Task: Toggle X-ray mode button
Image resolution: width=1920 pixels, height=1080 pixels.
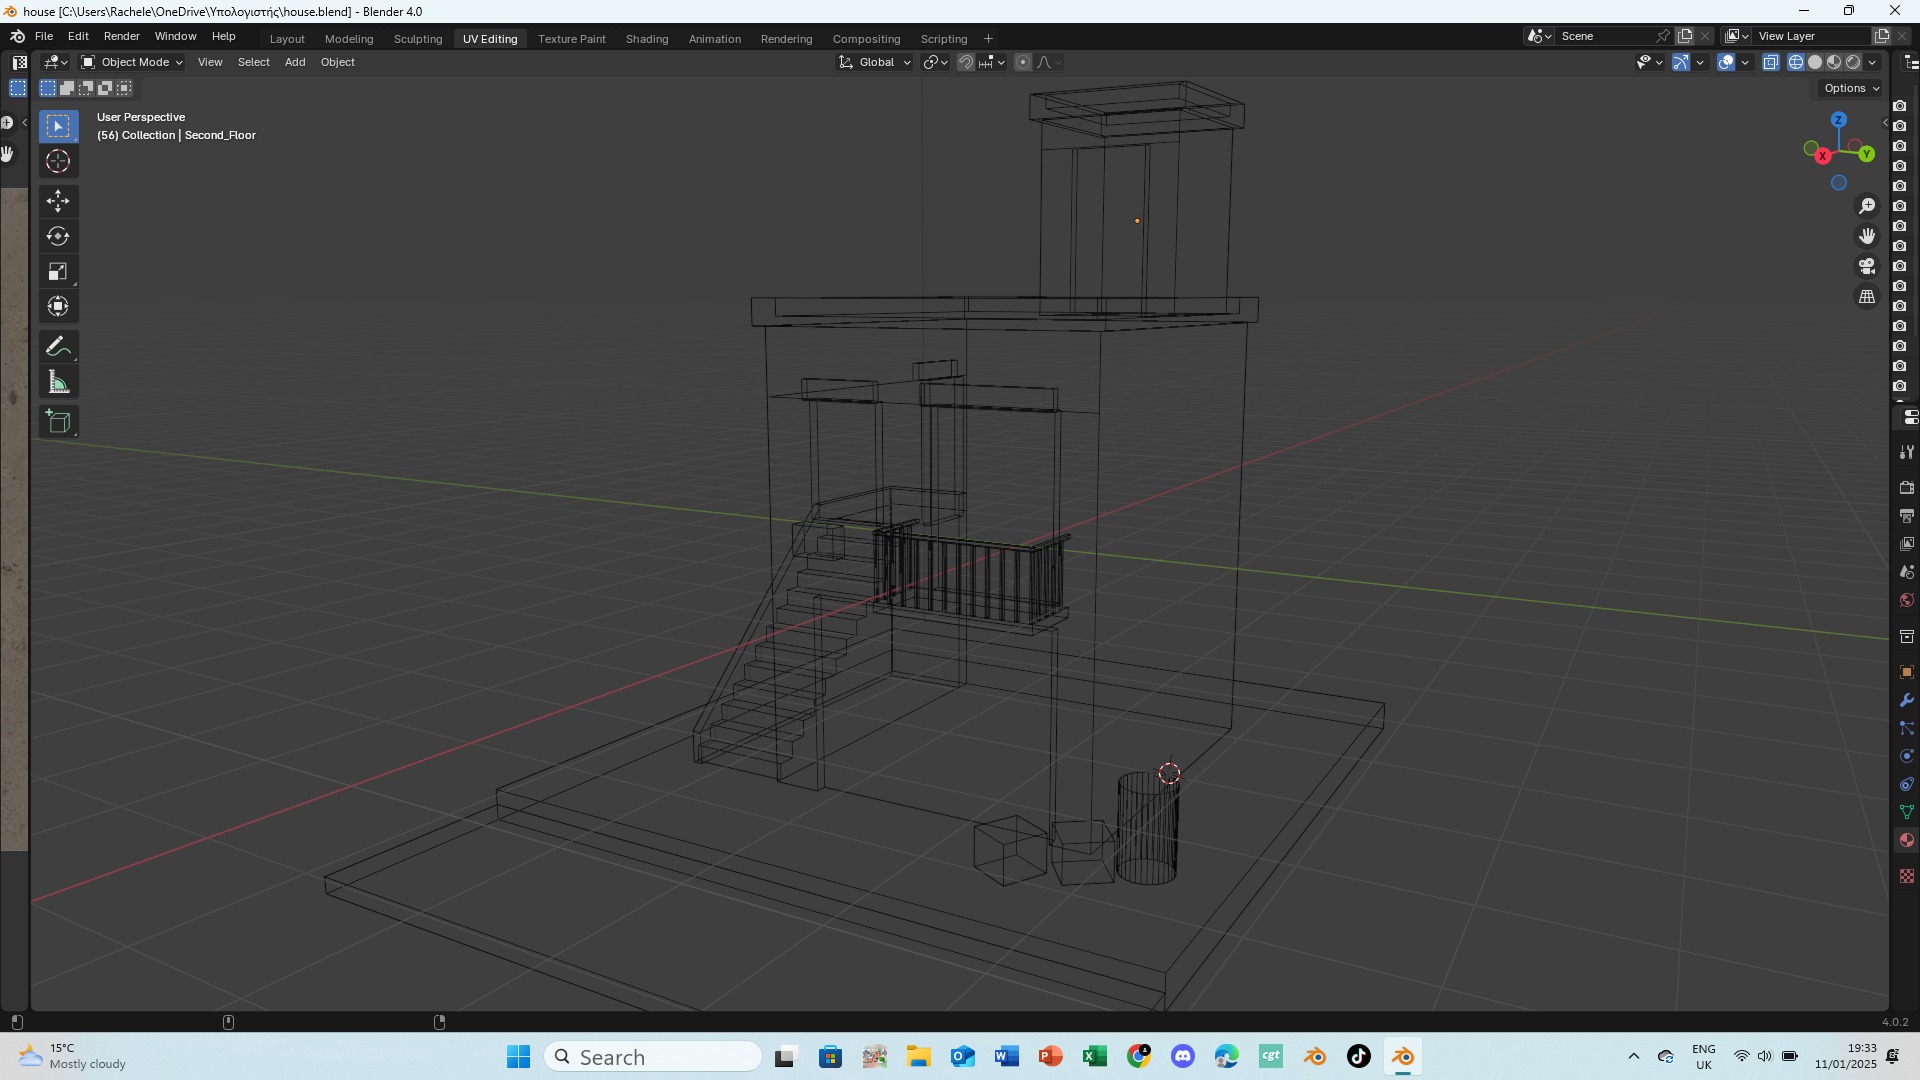Action: pyautogui.click(x=1771, y=62)
